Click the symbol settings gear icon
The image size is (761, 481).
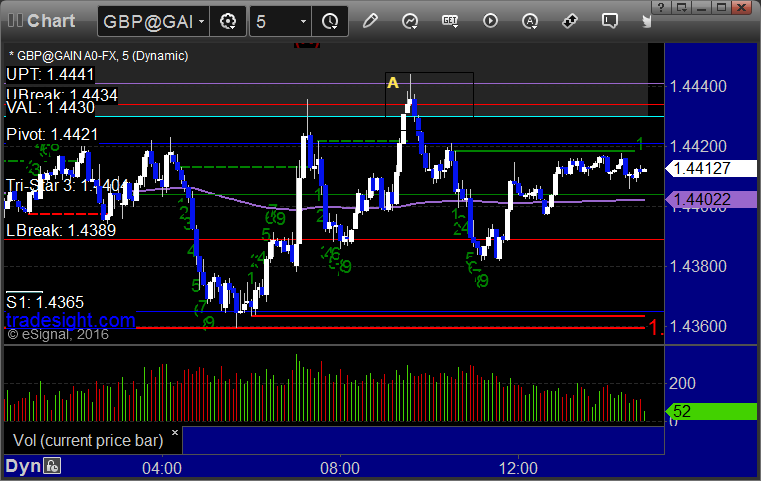point(228,21)
